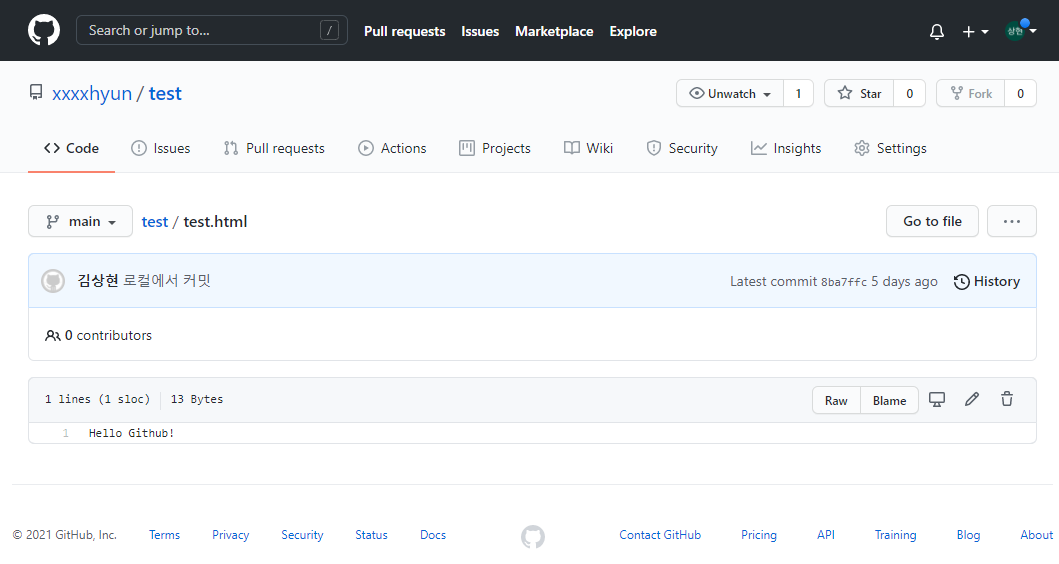Image resolution: width=1059 pixels, height=564 pixels.
Task: Open the Training footer link
Action: (x=896, y=535)
